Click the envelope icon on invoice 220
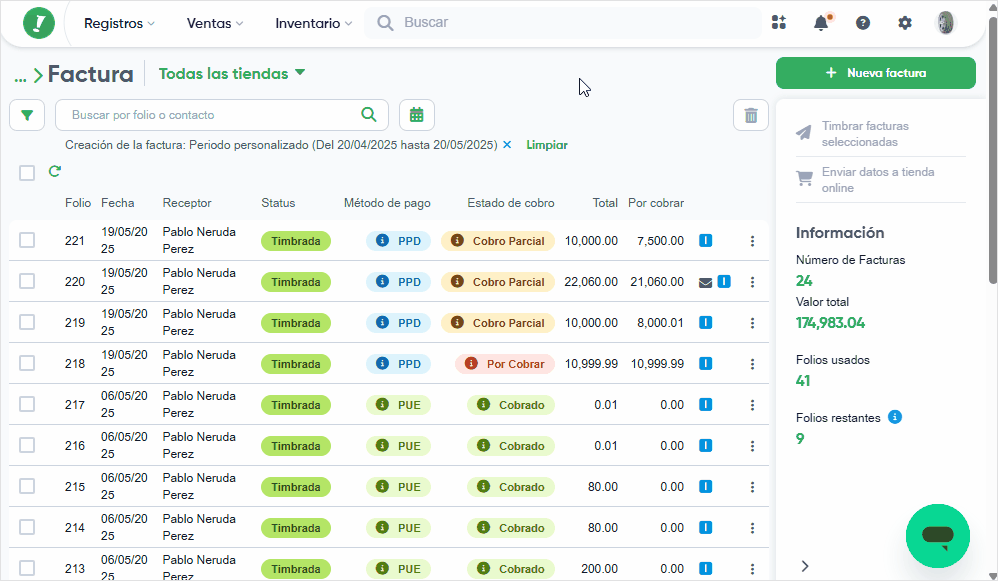This screenshot has height=581, width=998. 705,283
